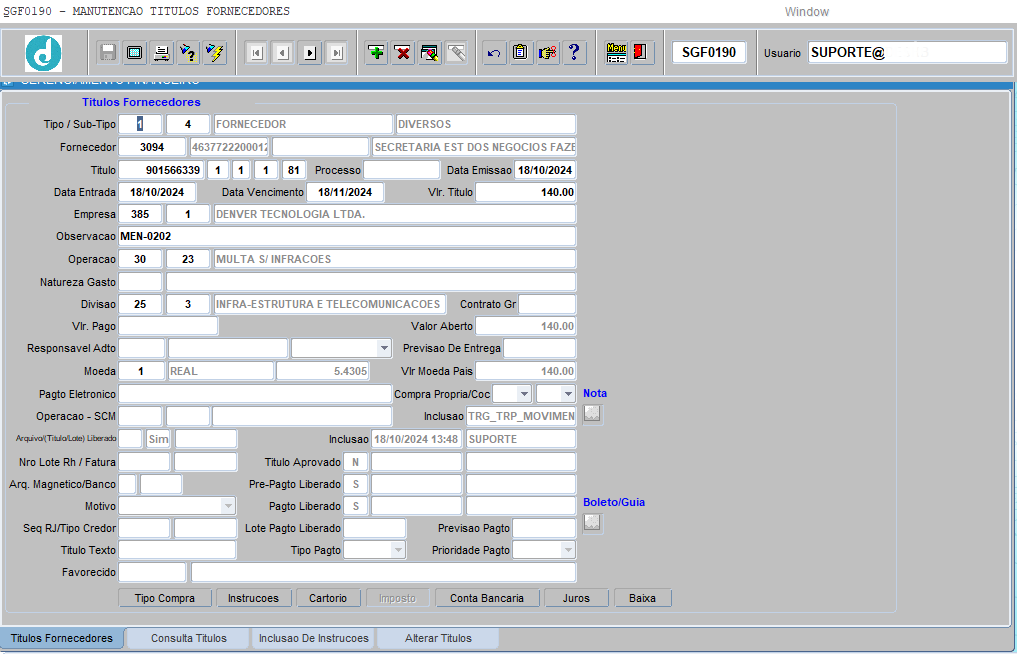Image resolution: width=1017 pixels, height=654 pixels.
Task: Click the Juros button
Action: tap(576, 598)
